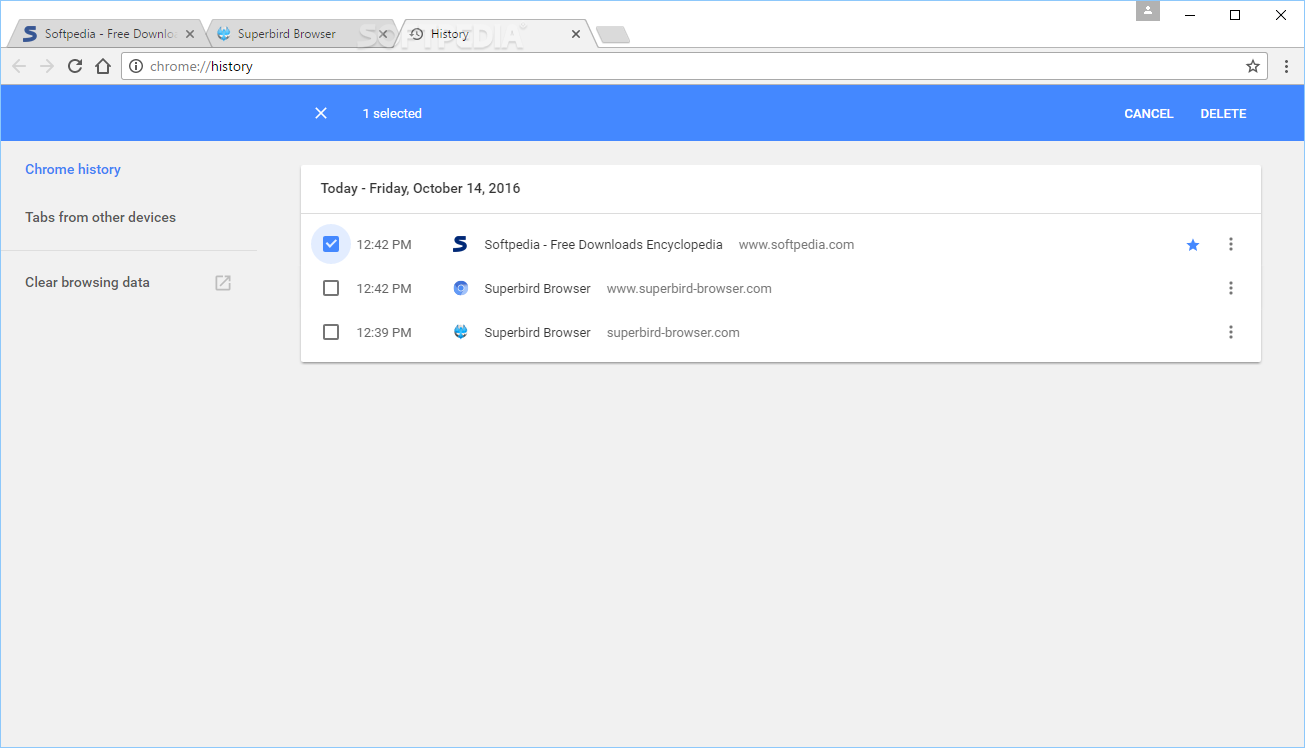Click favicon of www.superbird-browser.com entry
Screen dimensions: 1305x748
pyautogui.click(x=460, y=288)
